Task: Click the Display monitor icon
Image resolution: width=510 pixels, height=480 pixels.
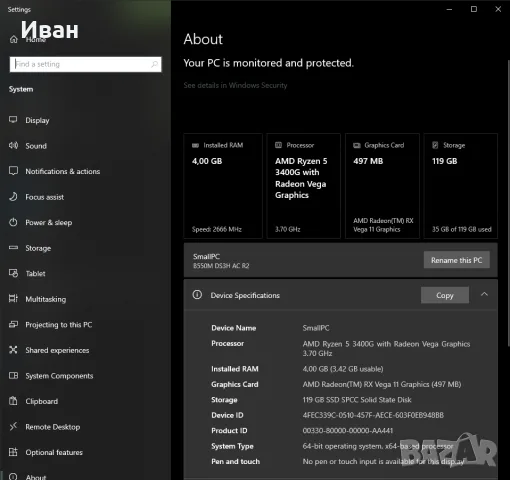Action: (13, 120)
